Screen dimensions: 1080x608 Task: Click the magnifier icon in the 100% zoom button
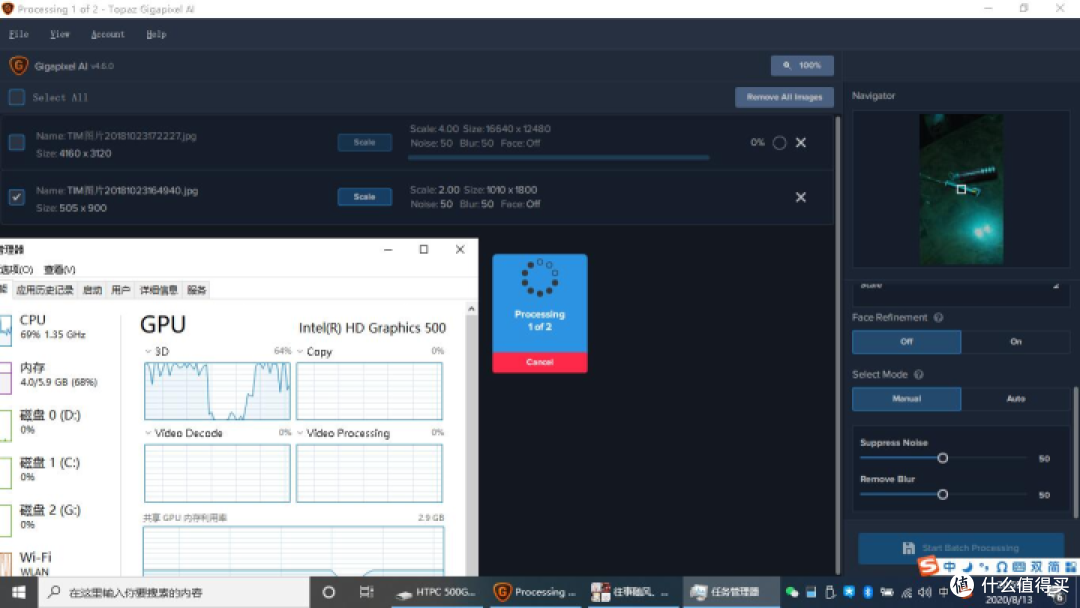click(787, 65)
